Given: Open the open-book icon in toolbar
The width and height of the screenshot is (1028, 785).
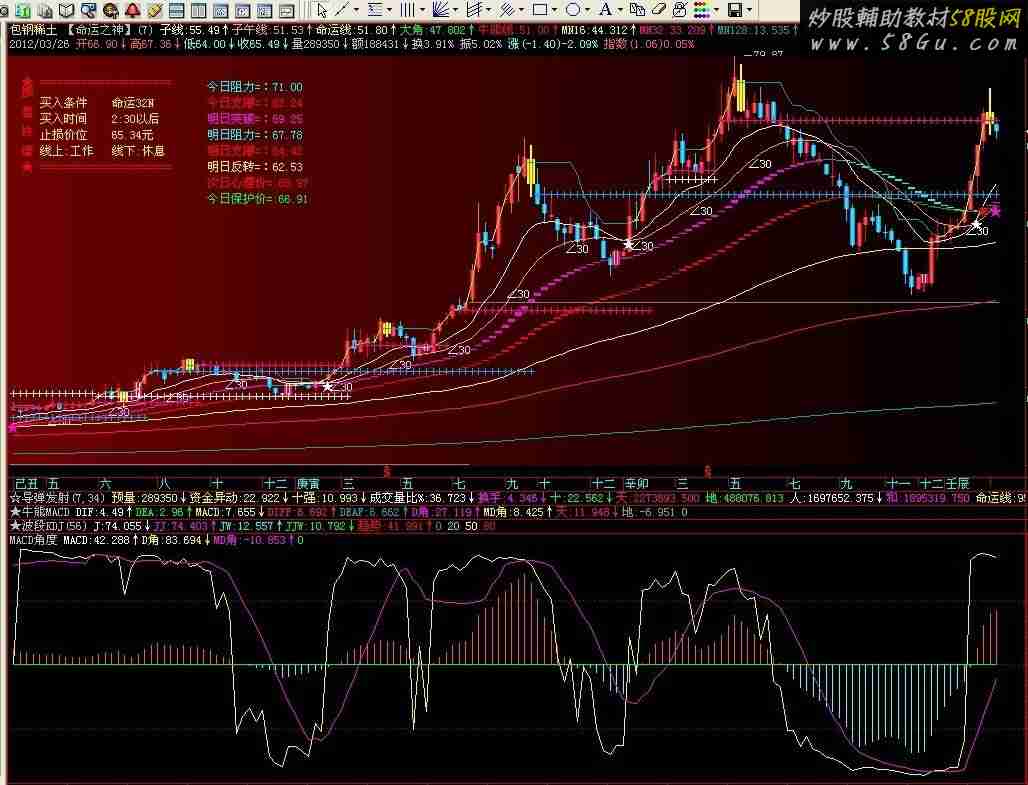Looking at the screenshot, I should tap(66, 10).
